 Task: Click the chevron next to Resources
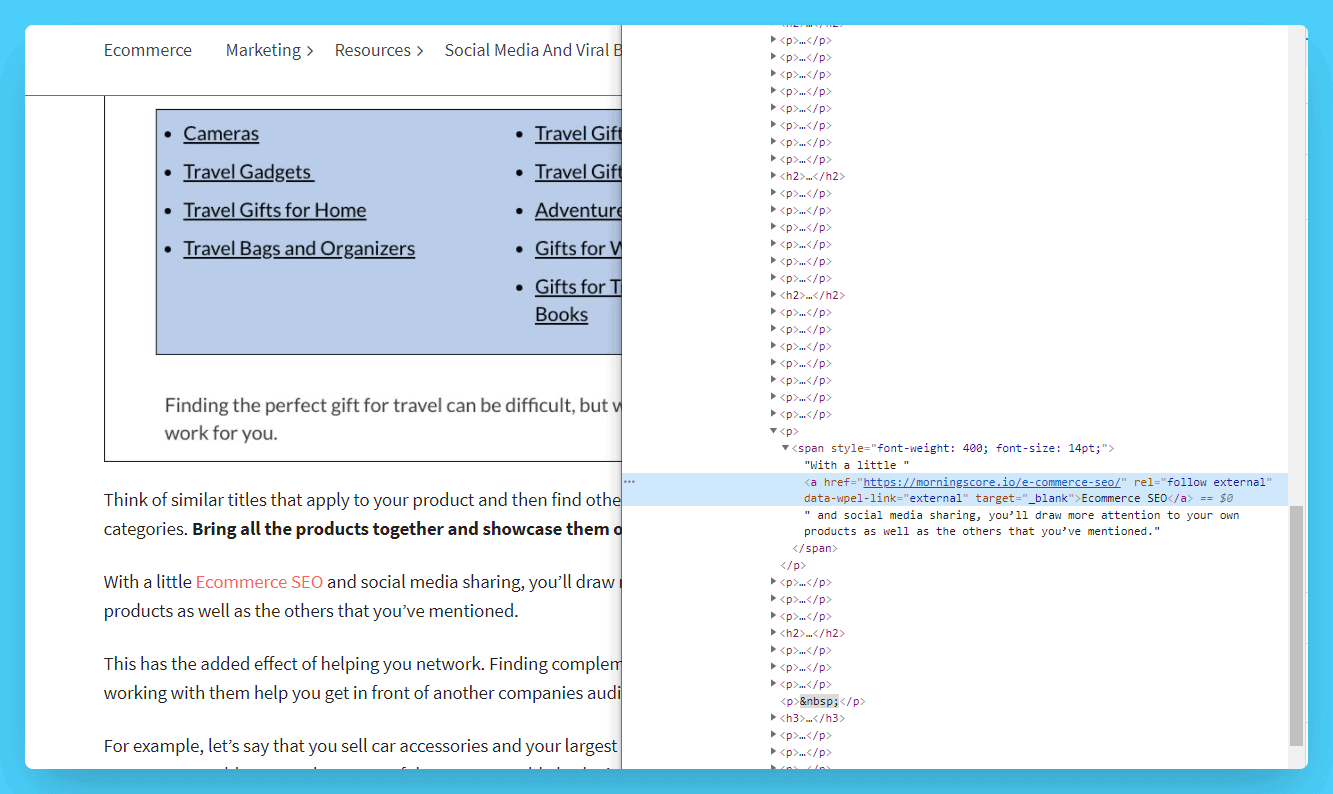click(420, 51)
